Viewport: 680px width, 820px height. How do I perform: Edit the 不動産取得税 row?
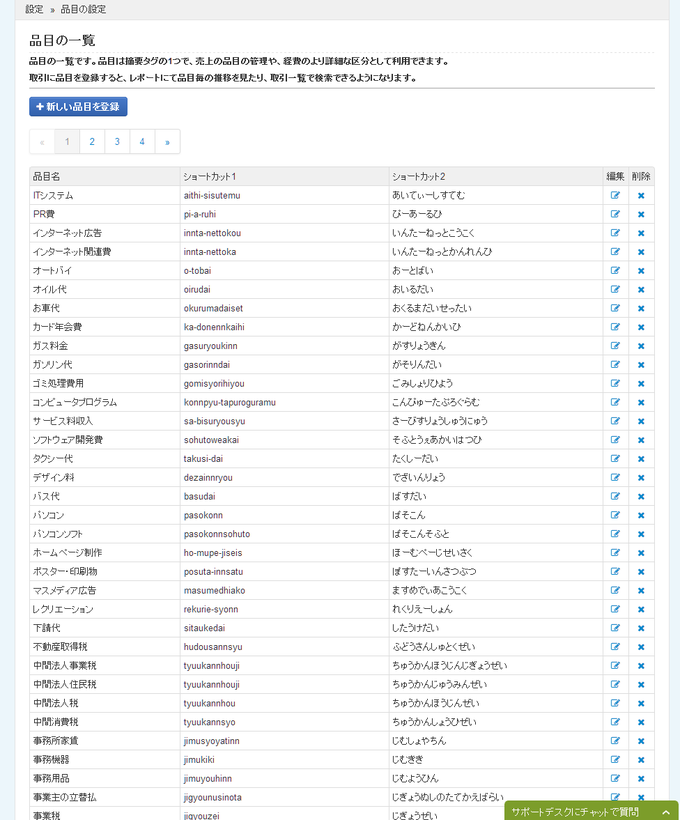click(615, 647)
